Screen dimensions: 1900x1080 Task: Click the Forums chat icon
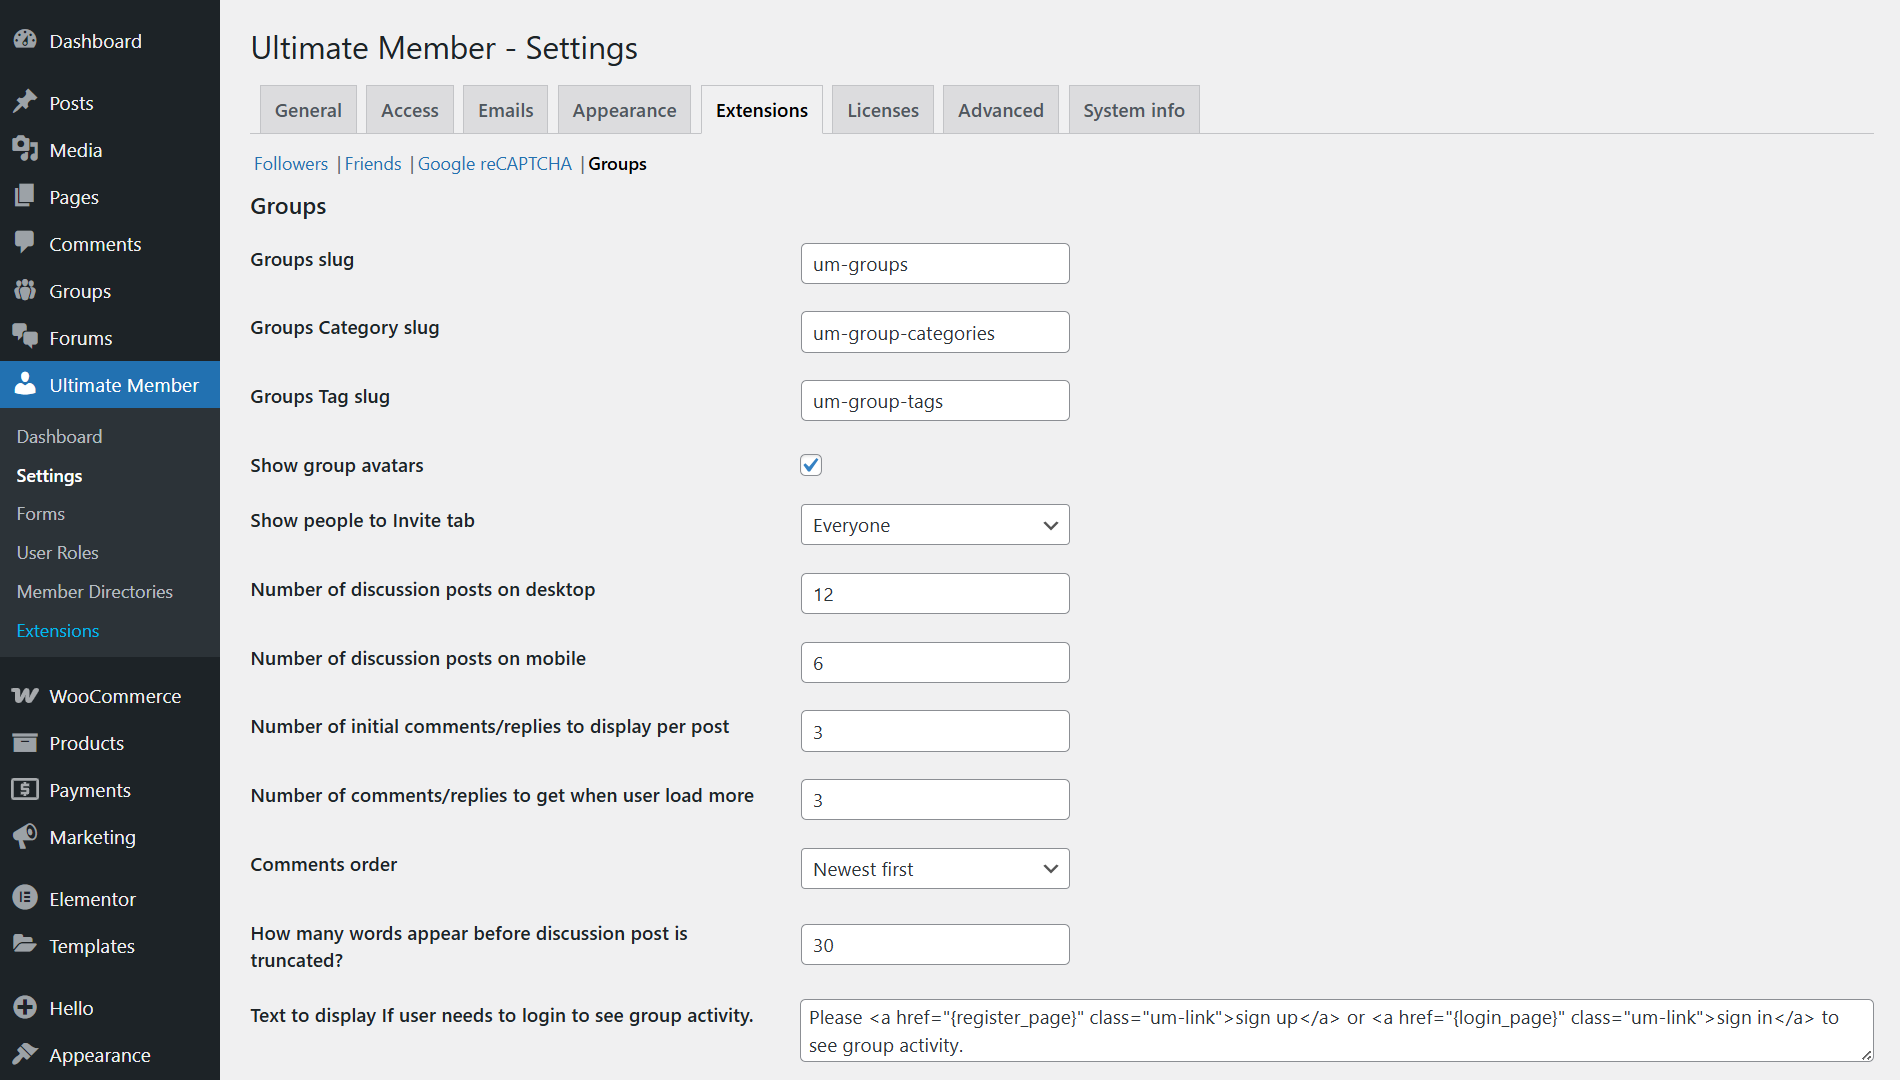pyautogui.click(x=25, y=337)
